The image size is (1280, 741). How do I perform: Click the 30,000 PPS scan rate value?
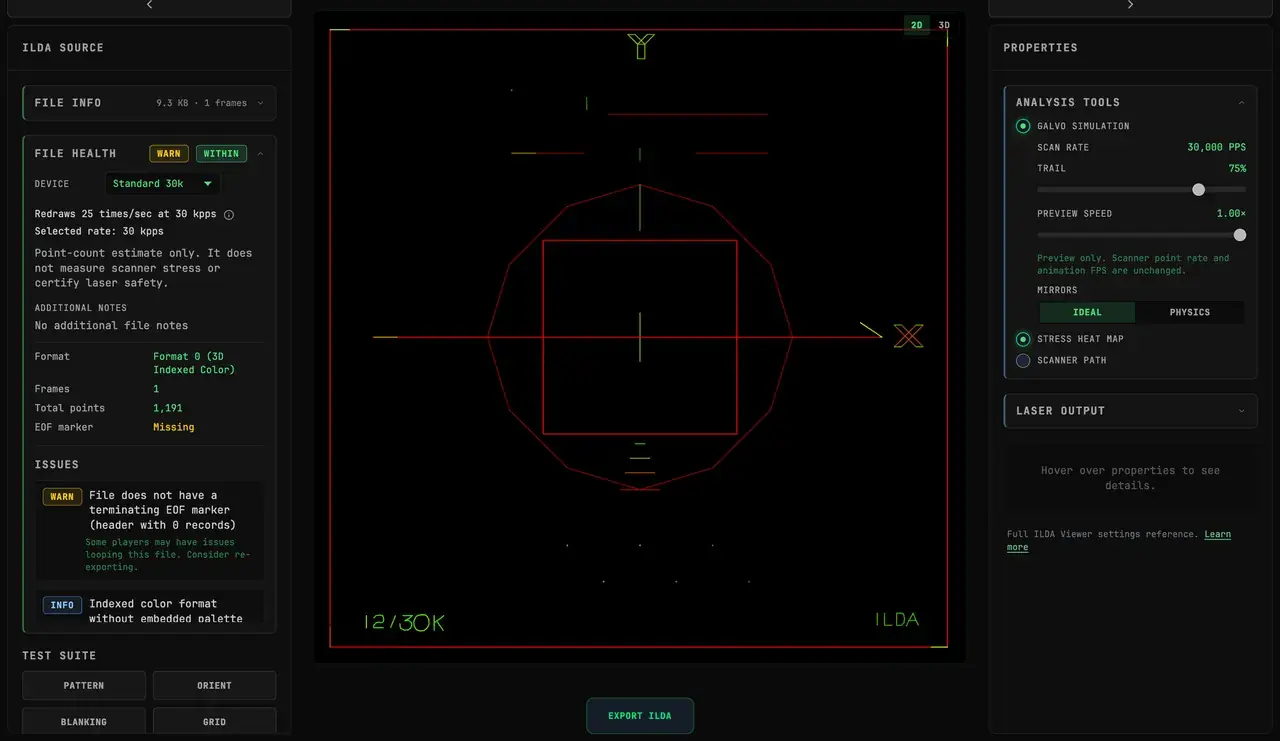pyautogui.click(x=1216, y=148)
